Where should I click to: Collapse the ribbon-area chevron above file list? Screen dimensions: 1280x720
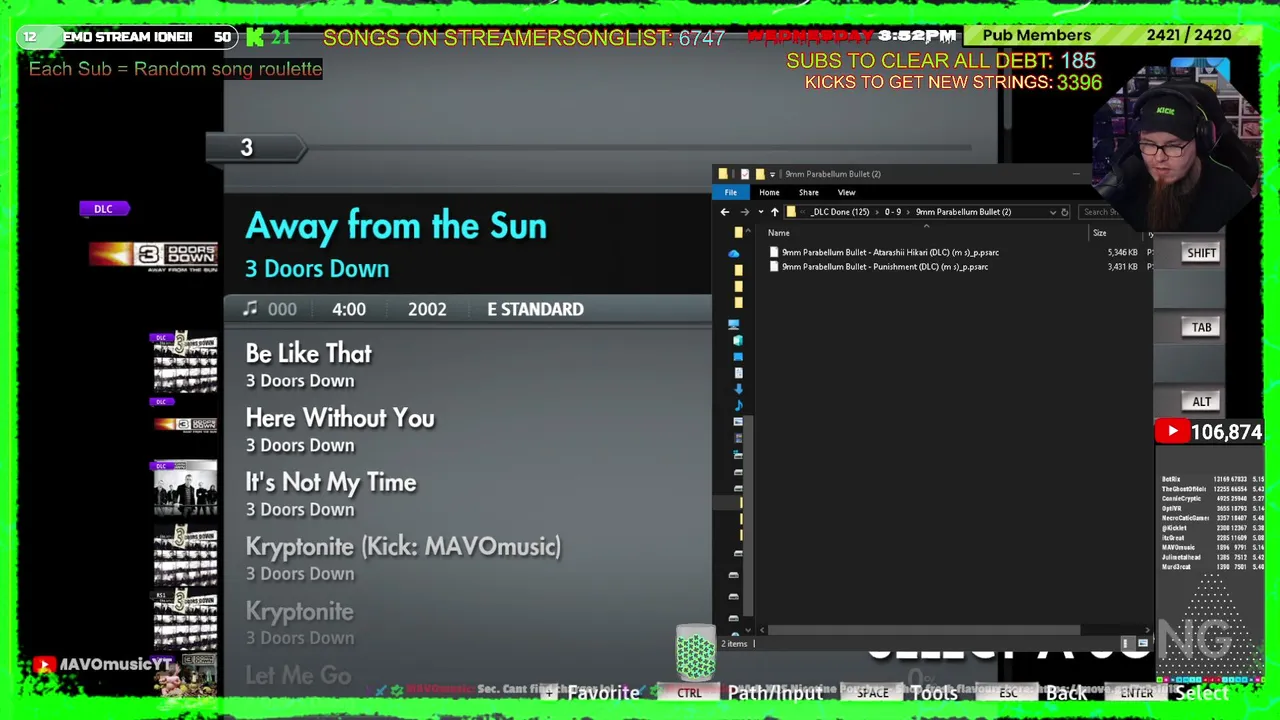click(927, 226)
